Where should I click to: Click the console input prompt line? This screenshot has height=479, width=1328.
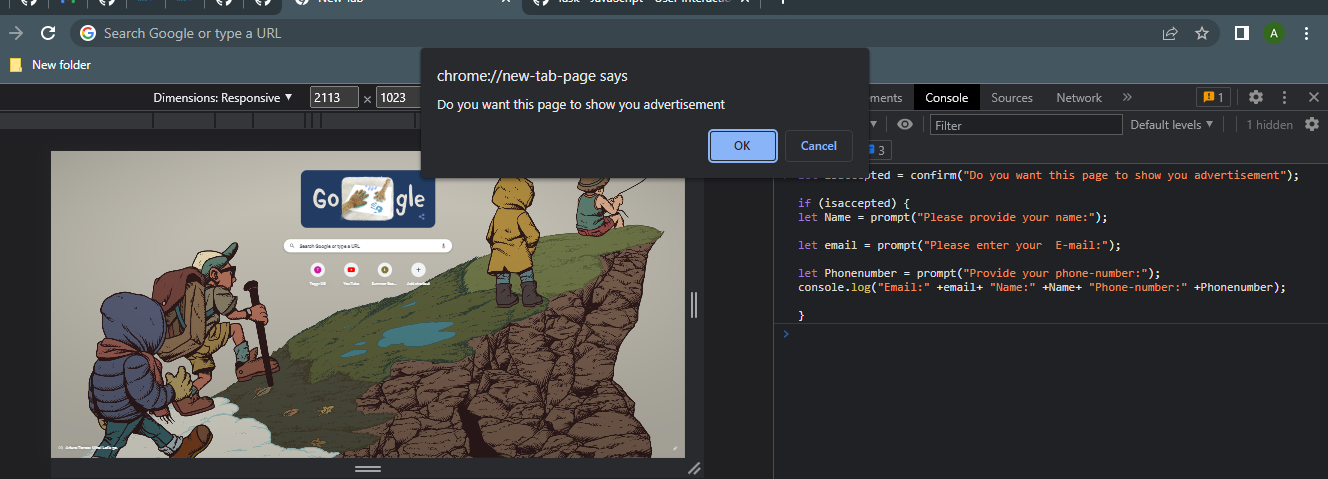point(1050,334)
